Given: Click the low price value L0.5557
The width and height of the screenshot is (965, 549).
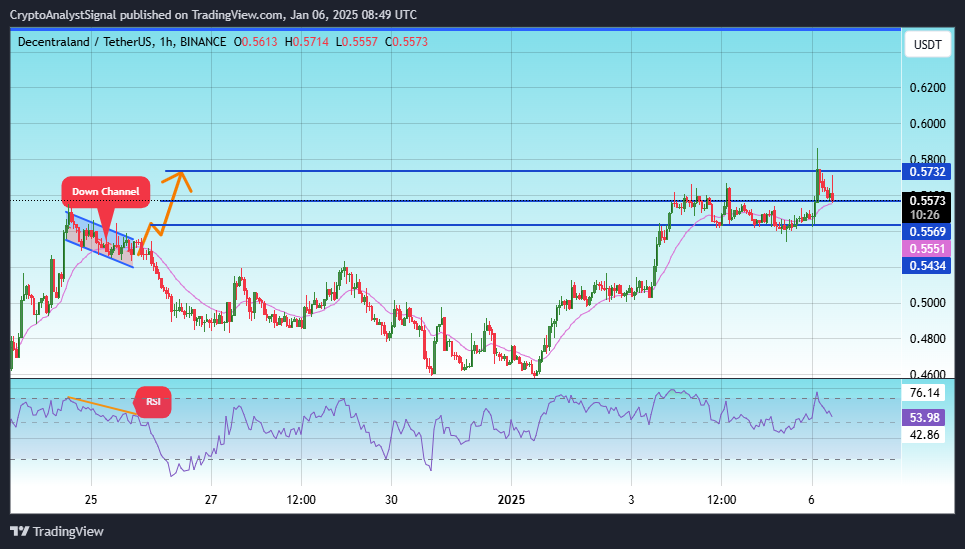Looking at the screenshot, I should 356,42.
